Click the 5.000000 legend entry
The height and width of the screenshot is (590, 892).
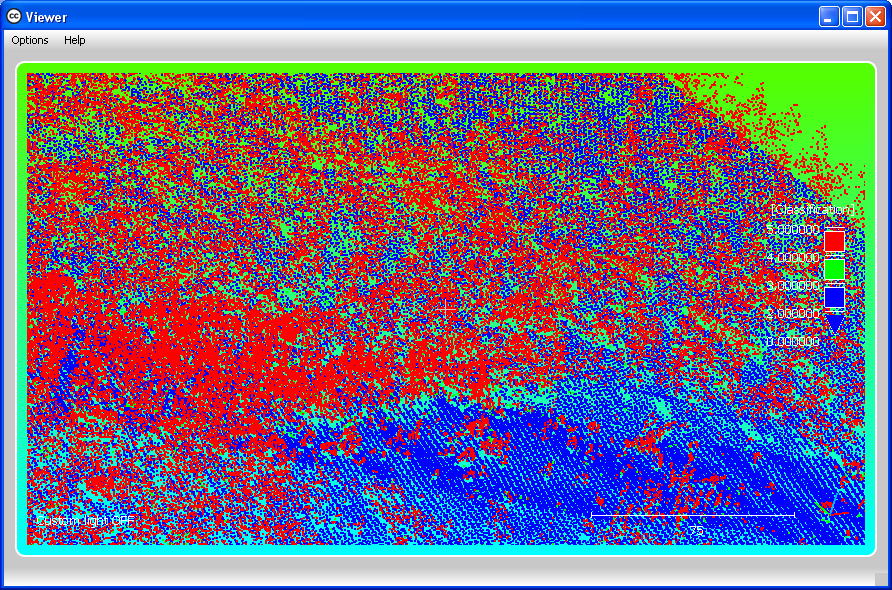pyautogui.click(x=793, y=229)
